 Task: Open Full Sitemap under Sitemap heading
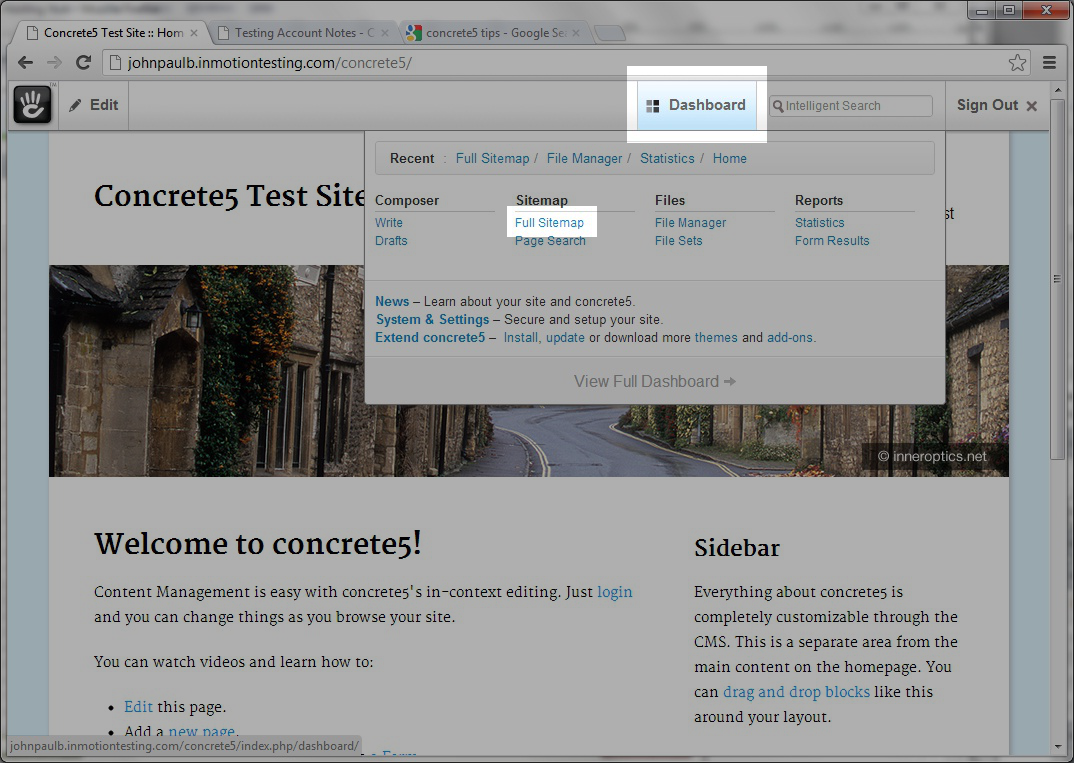click(x=549, y=223)
